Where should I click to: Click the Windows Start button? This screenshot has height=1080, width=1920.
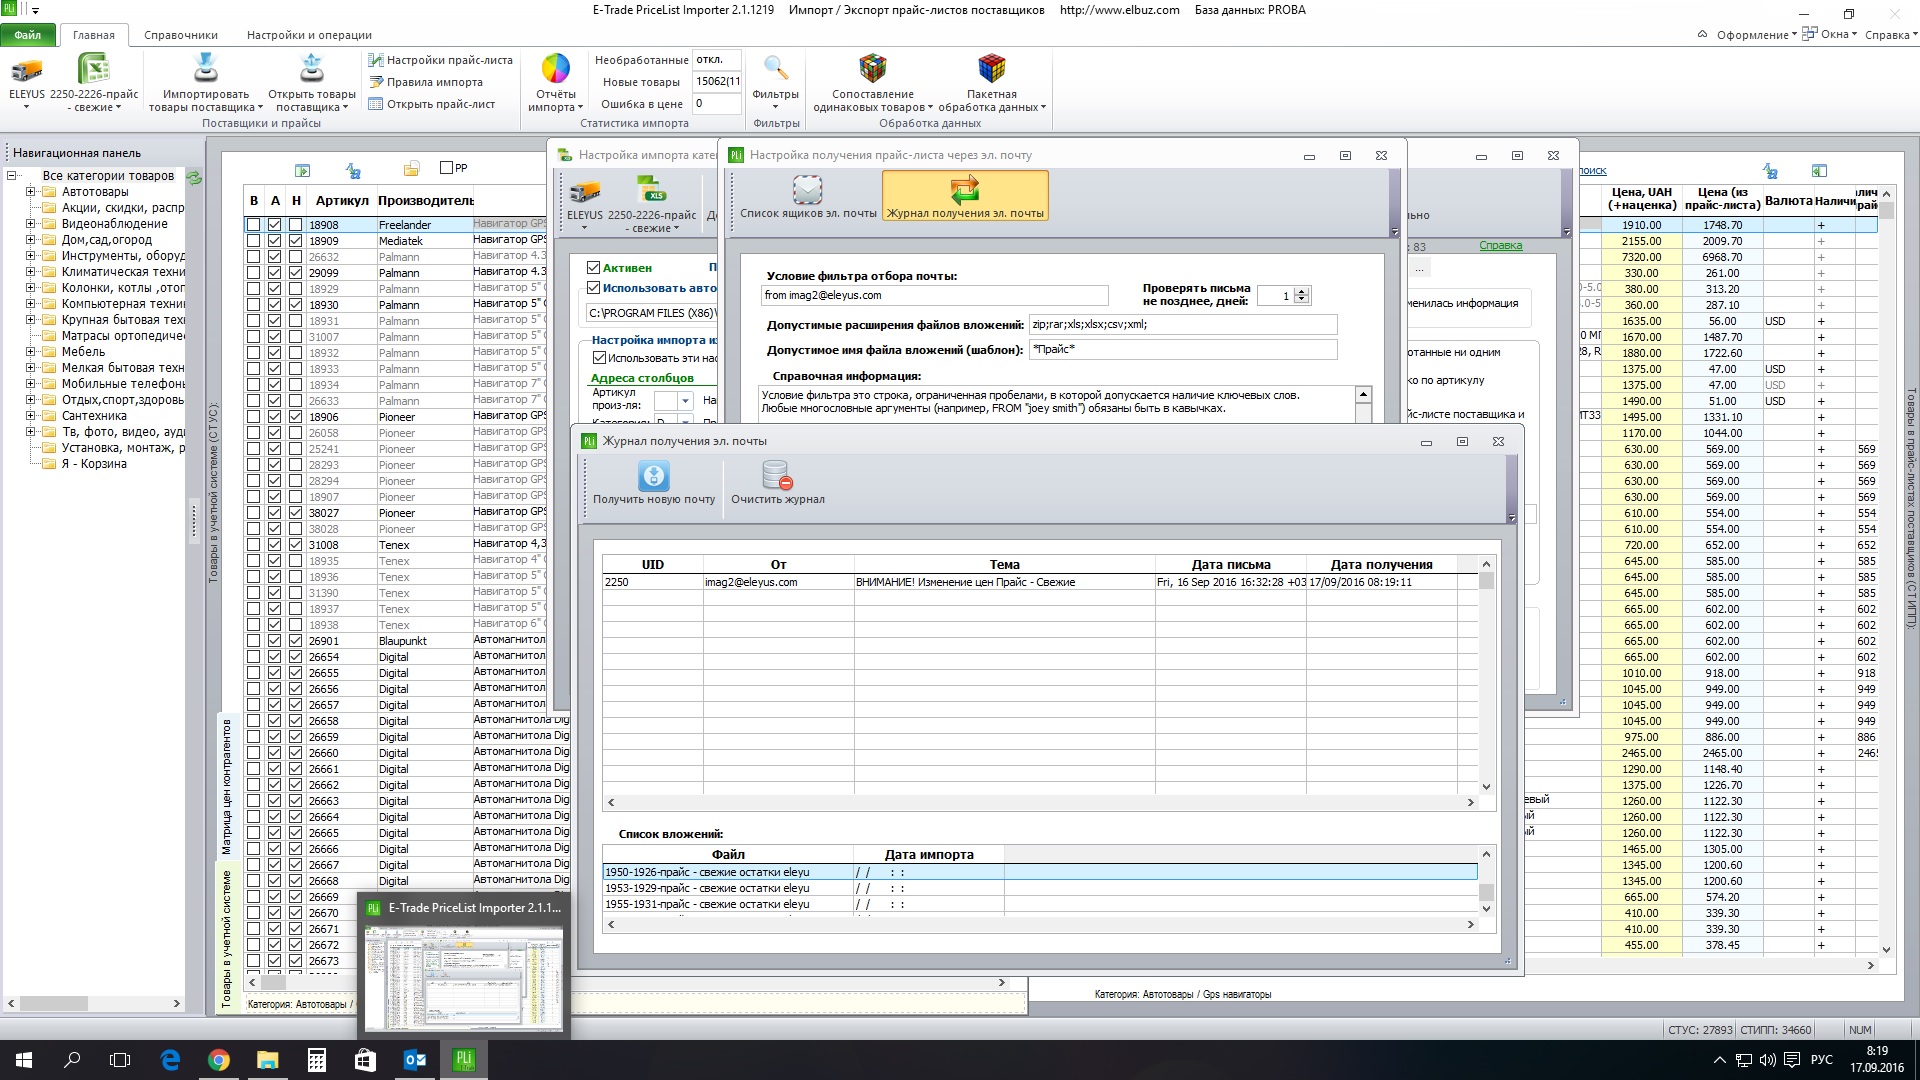click(24, 1060)
